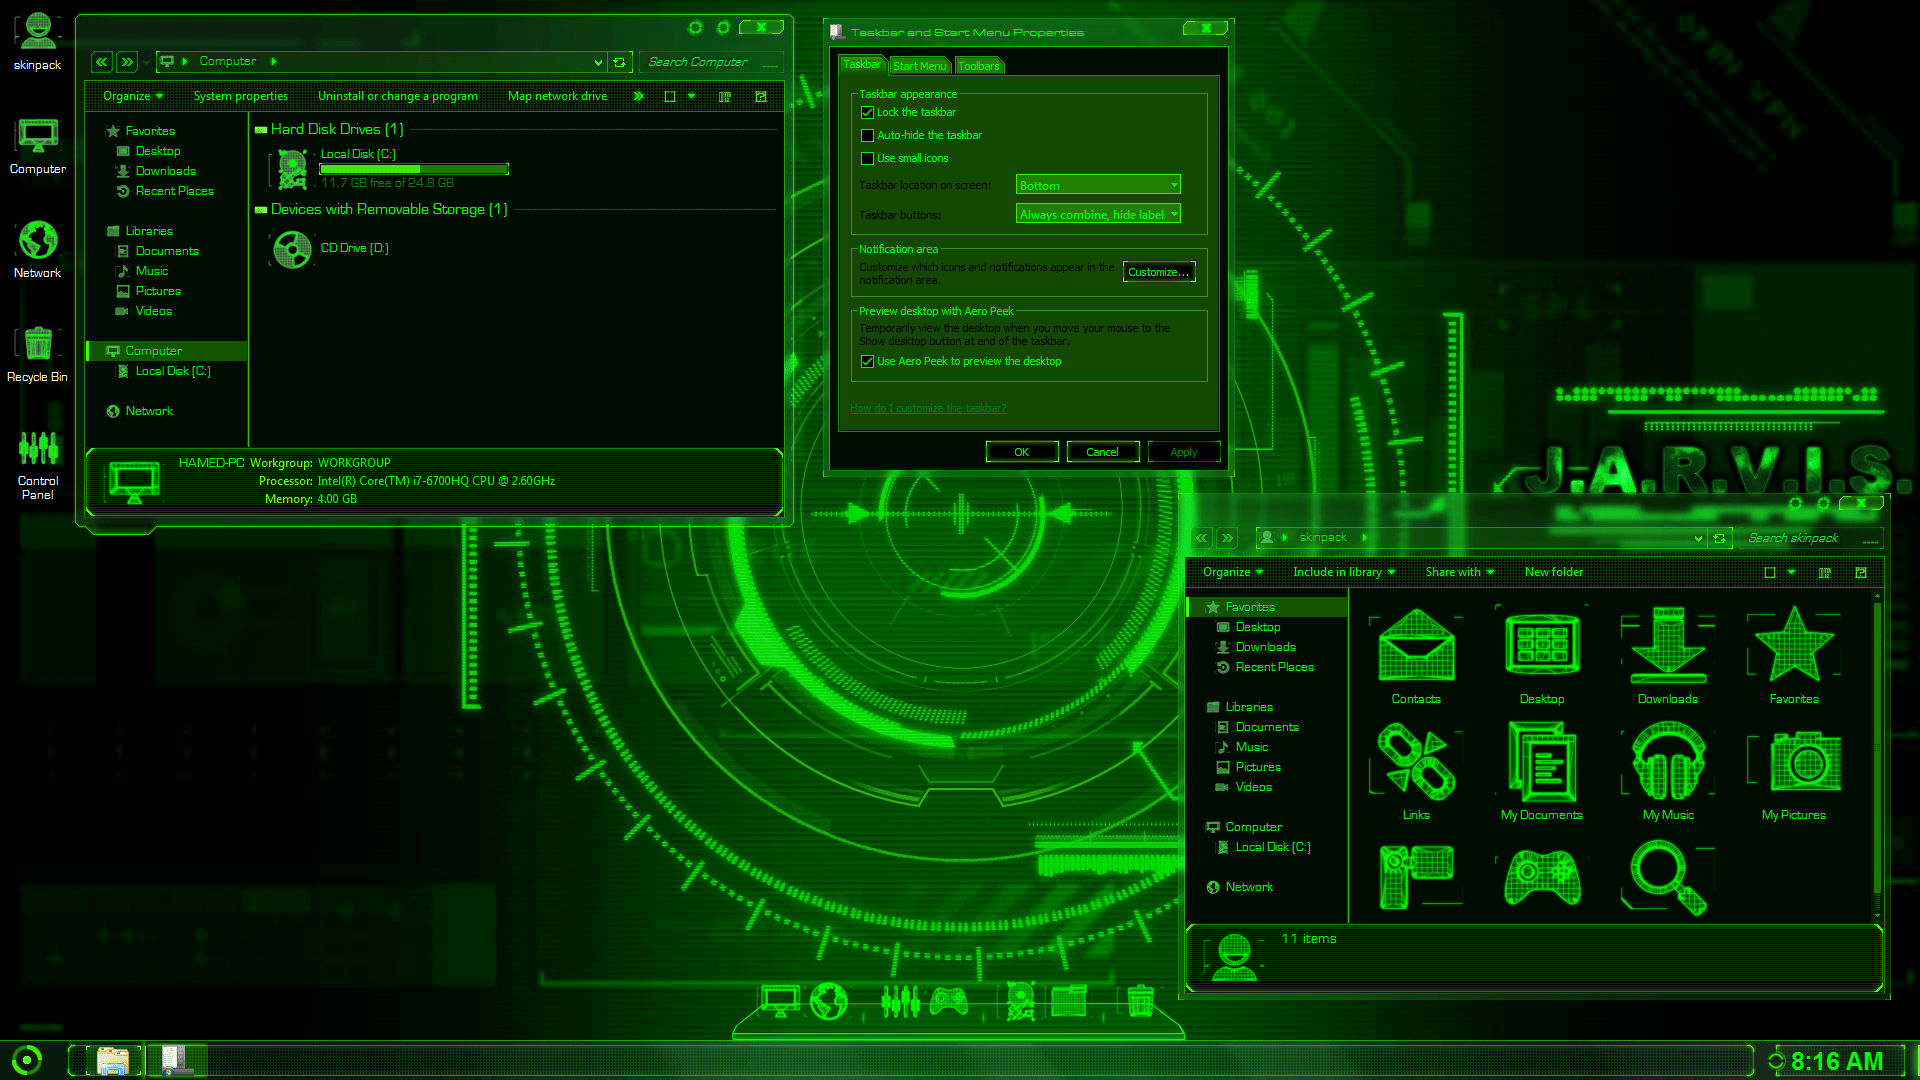Screen dimensions: 1920x1080
Task: Click the globe icon in the dock
Action: tap(828, 1000)
